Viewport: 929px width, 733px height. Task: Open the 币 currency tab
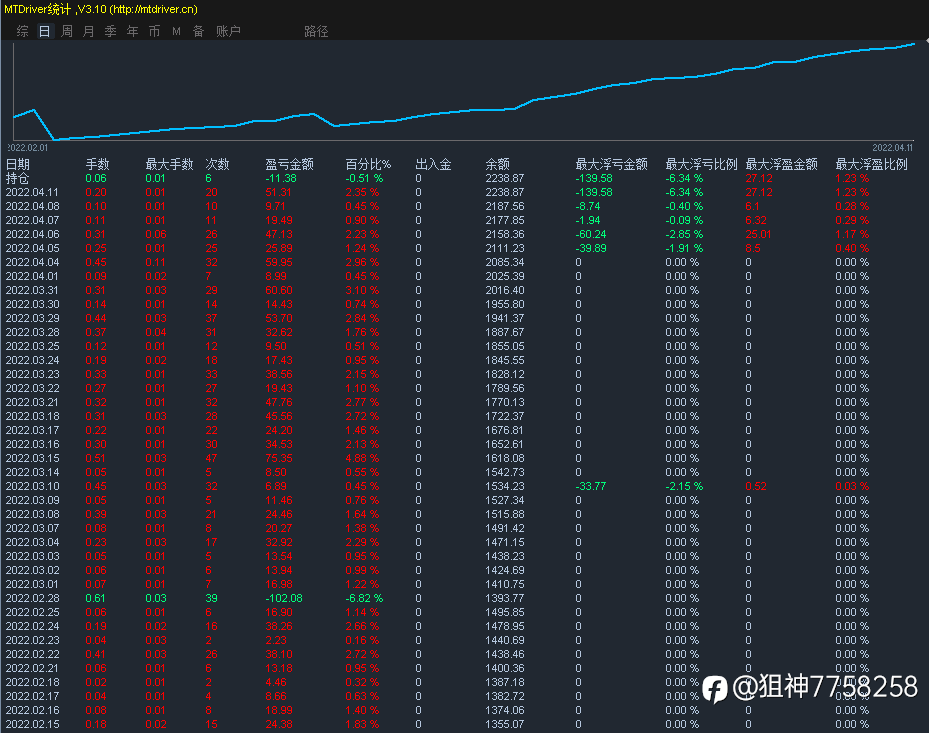[x=155, y=31]
